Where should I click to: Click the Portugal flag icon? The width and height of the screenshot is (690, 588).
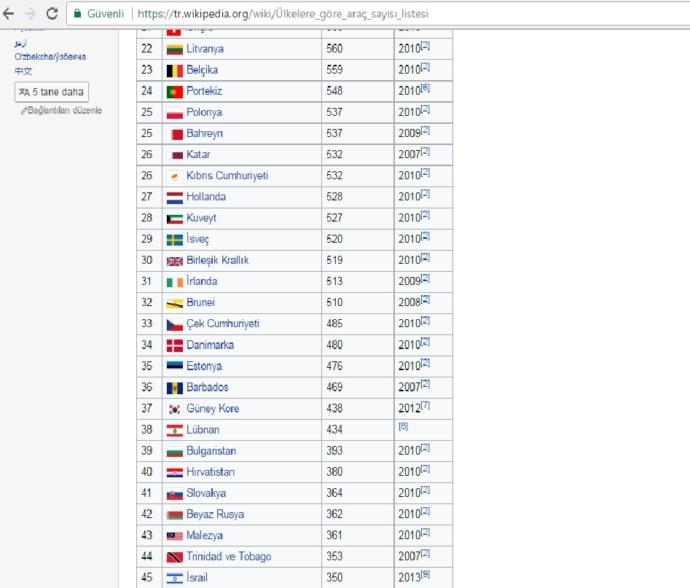coord(175,92)
